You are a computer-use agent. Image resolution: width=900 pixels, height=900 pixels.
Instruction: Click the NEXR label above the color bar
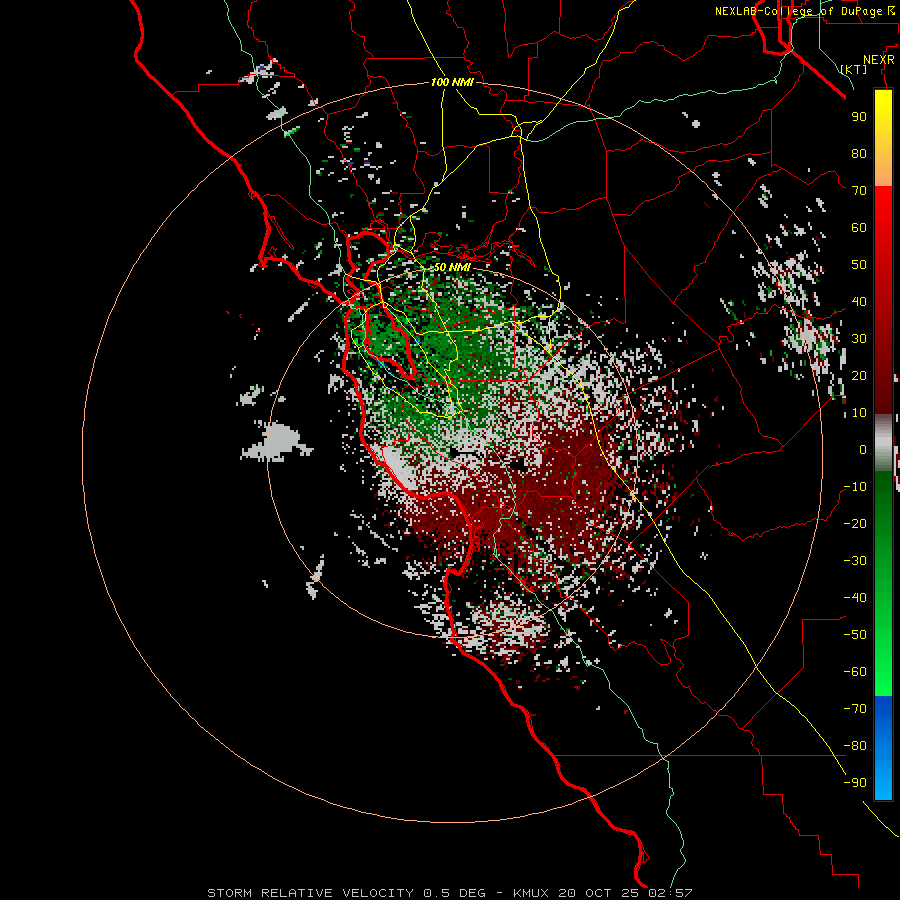click(x=879, y=60)
